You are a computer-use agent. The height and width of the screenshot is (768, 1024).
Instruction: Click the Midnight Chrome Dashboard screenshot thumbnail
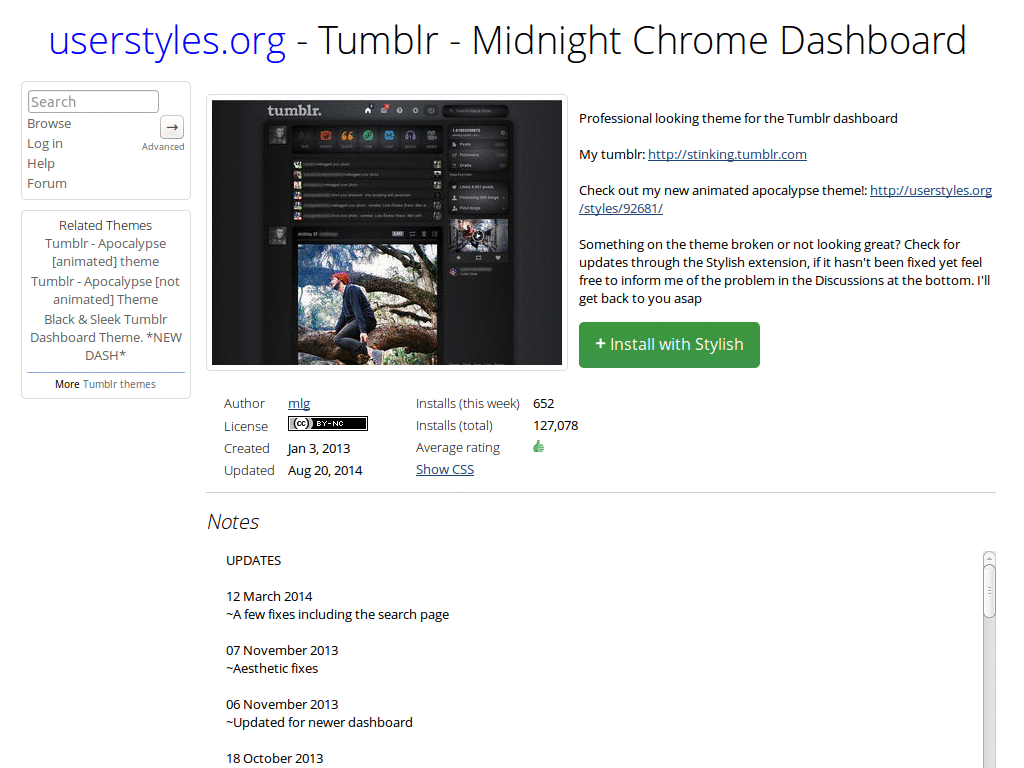[x=387, y=232]
